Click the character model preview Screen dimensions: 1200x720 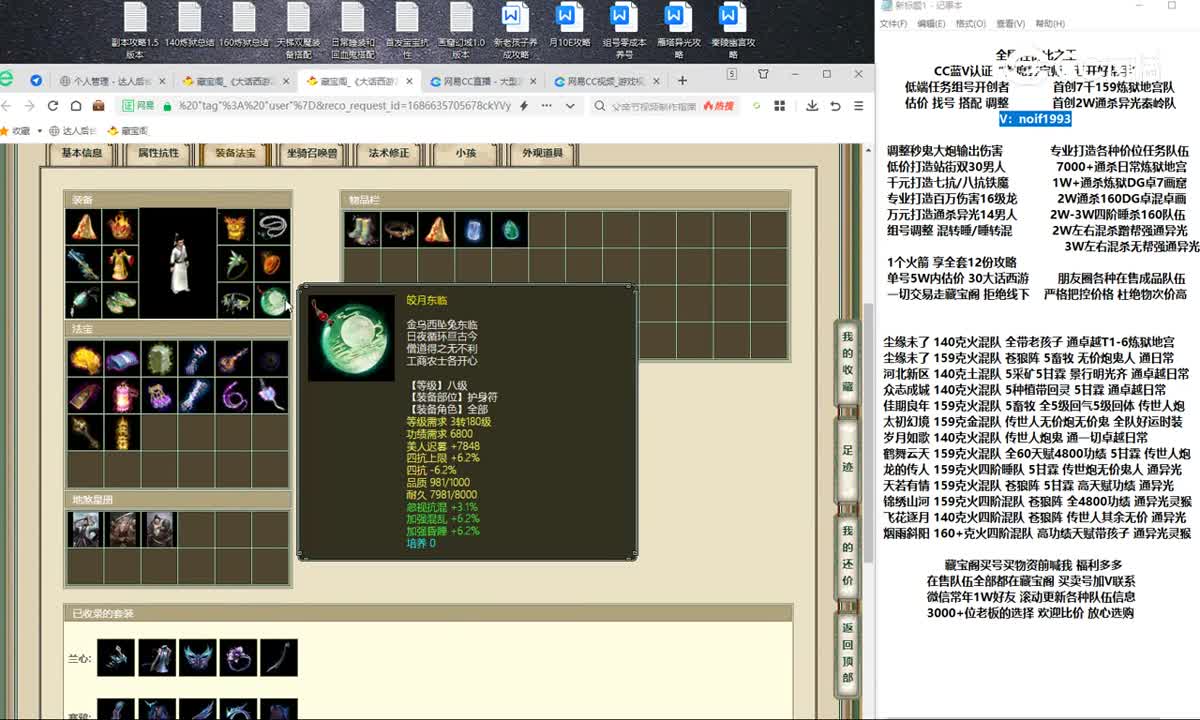click(178, 263)
